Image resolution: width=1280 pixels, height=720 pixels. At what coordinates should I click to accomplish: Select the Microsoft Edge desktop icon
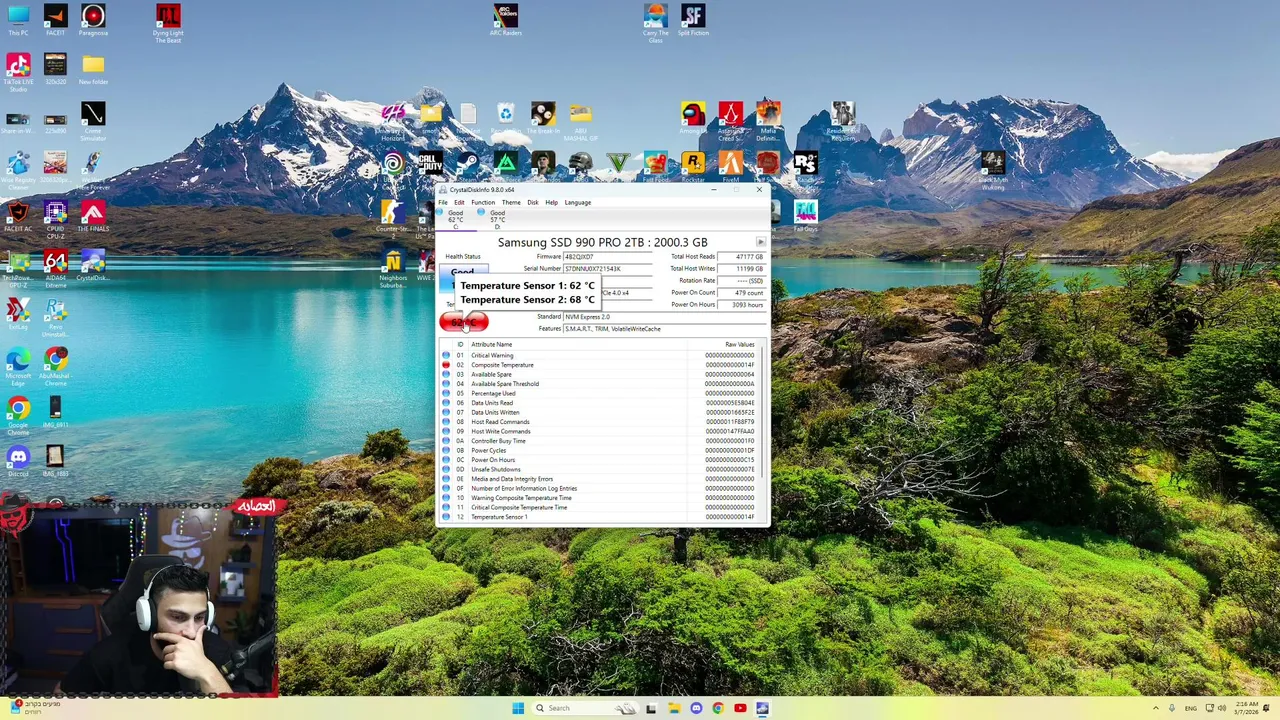pos(18,367)
